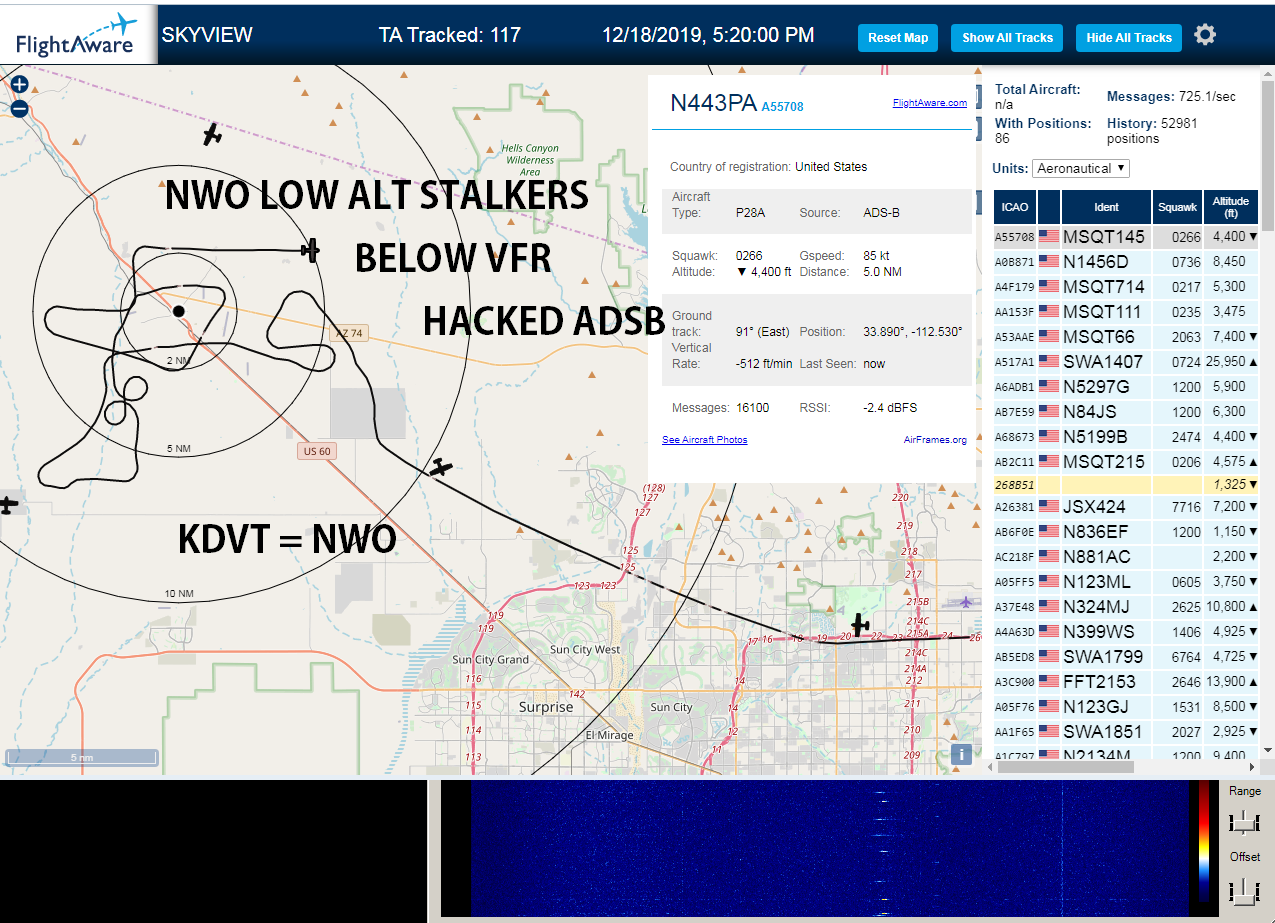The width and height of the screenshot is (1275, 923).
Task: Select the N5297G aircraft row
Action: (1126, 387)
